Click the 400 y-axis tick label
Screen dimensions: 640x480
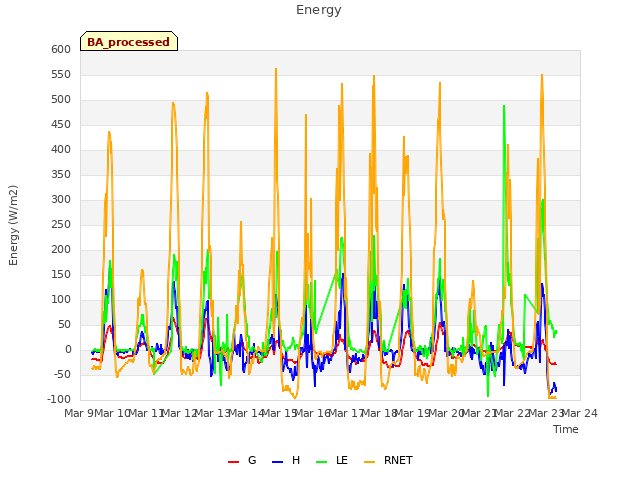coord(61,149)
